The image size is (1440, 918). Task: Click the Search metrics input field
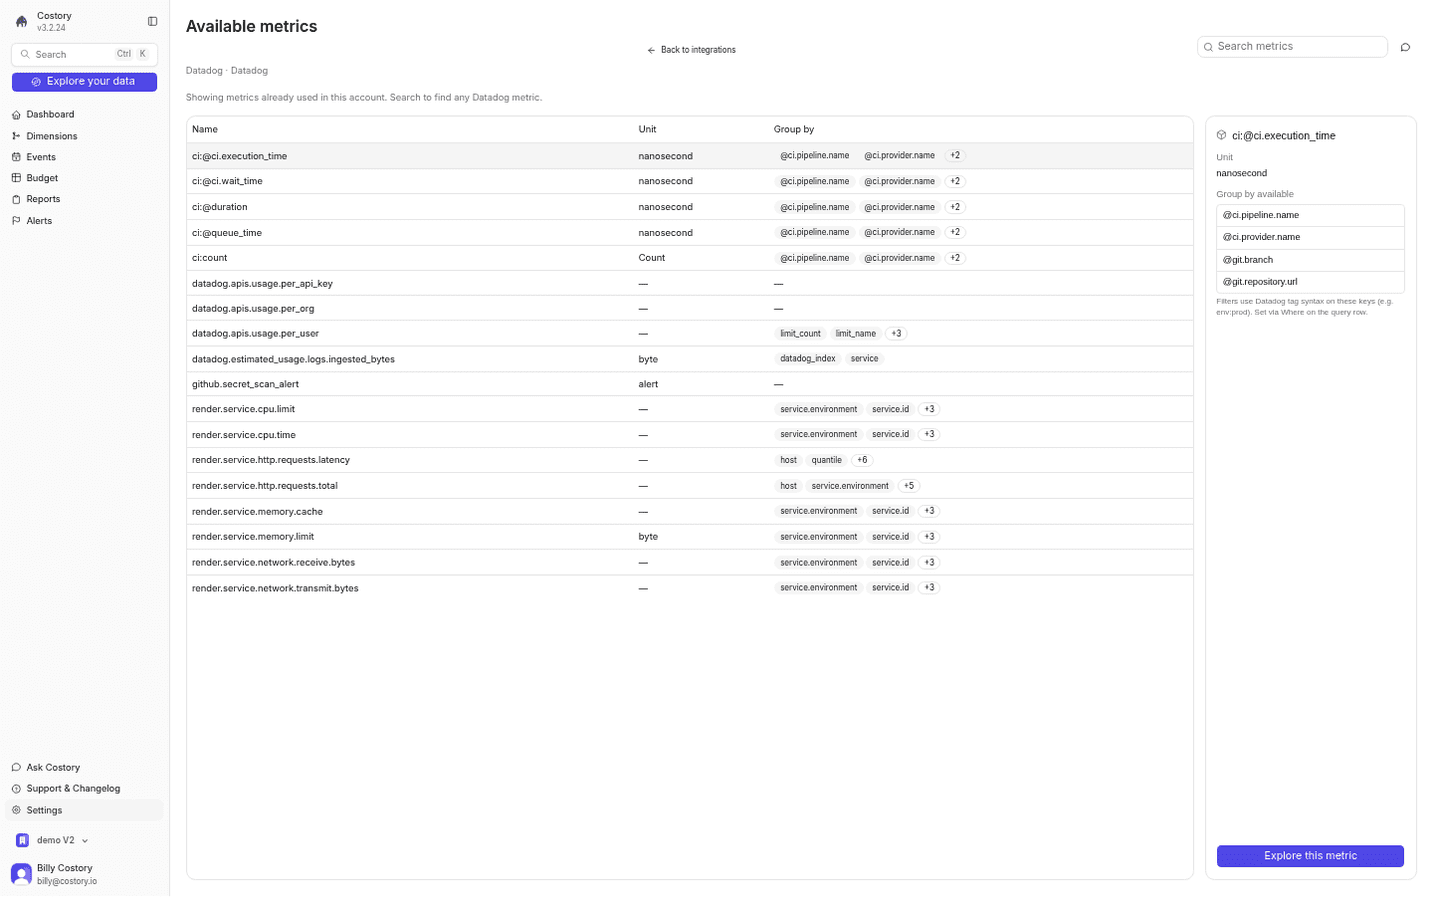(x=1292, y=47)
